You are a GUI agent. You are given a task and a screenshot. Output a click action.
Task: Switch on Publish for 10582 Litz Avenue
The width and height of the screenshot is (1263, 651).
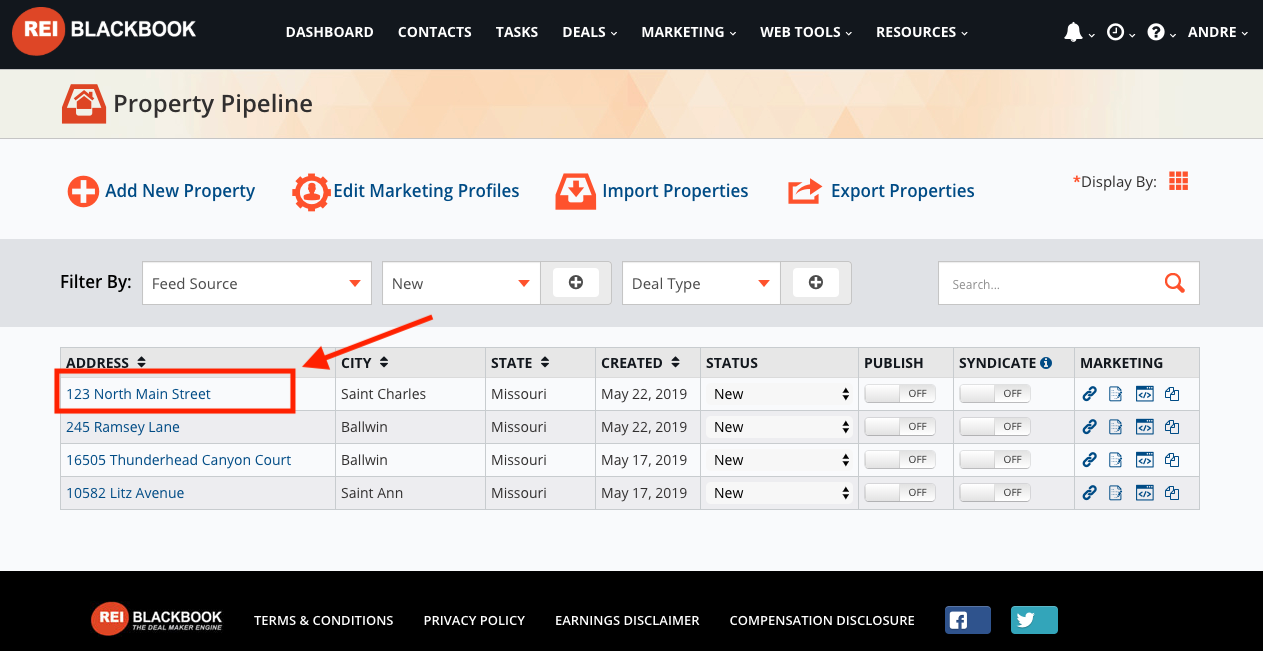[900, 493]
